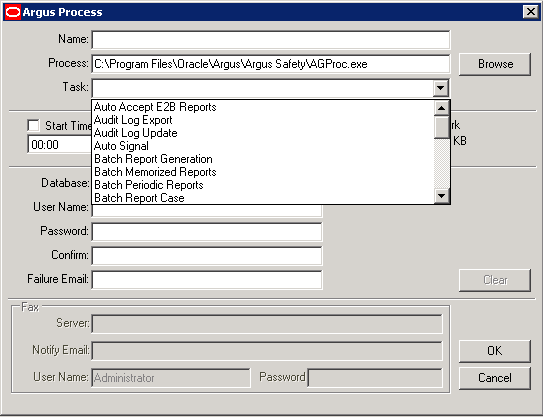Click the task list scroll up arrow
This screenshot has height=417, width=543.
pyautogui.click(x=442, y=108)
